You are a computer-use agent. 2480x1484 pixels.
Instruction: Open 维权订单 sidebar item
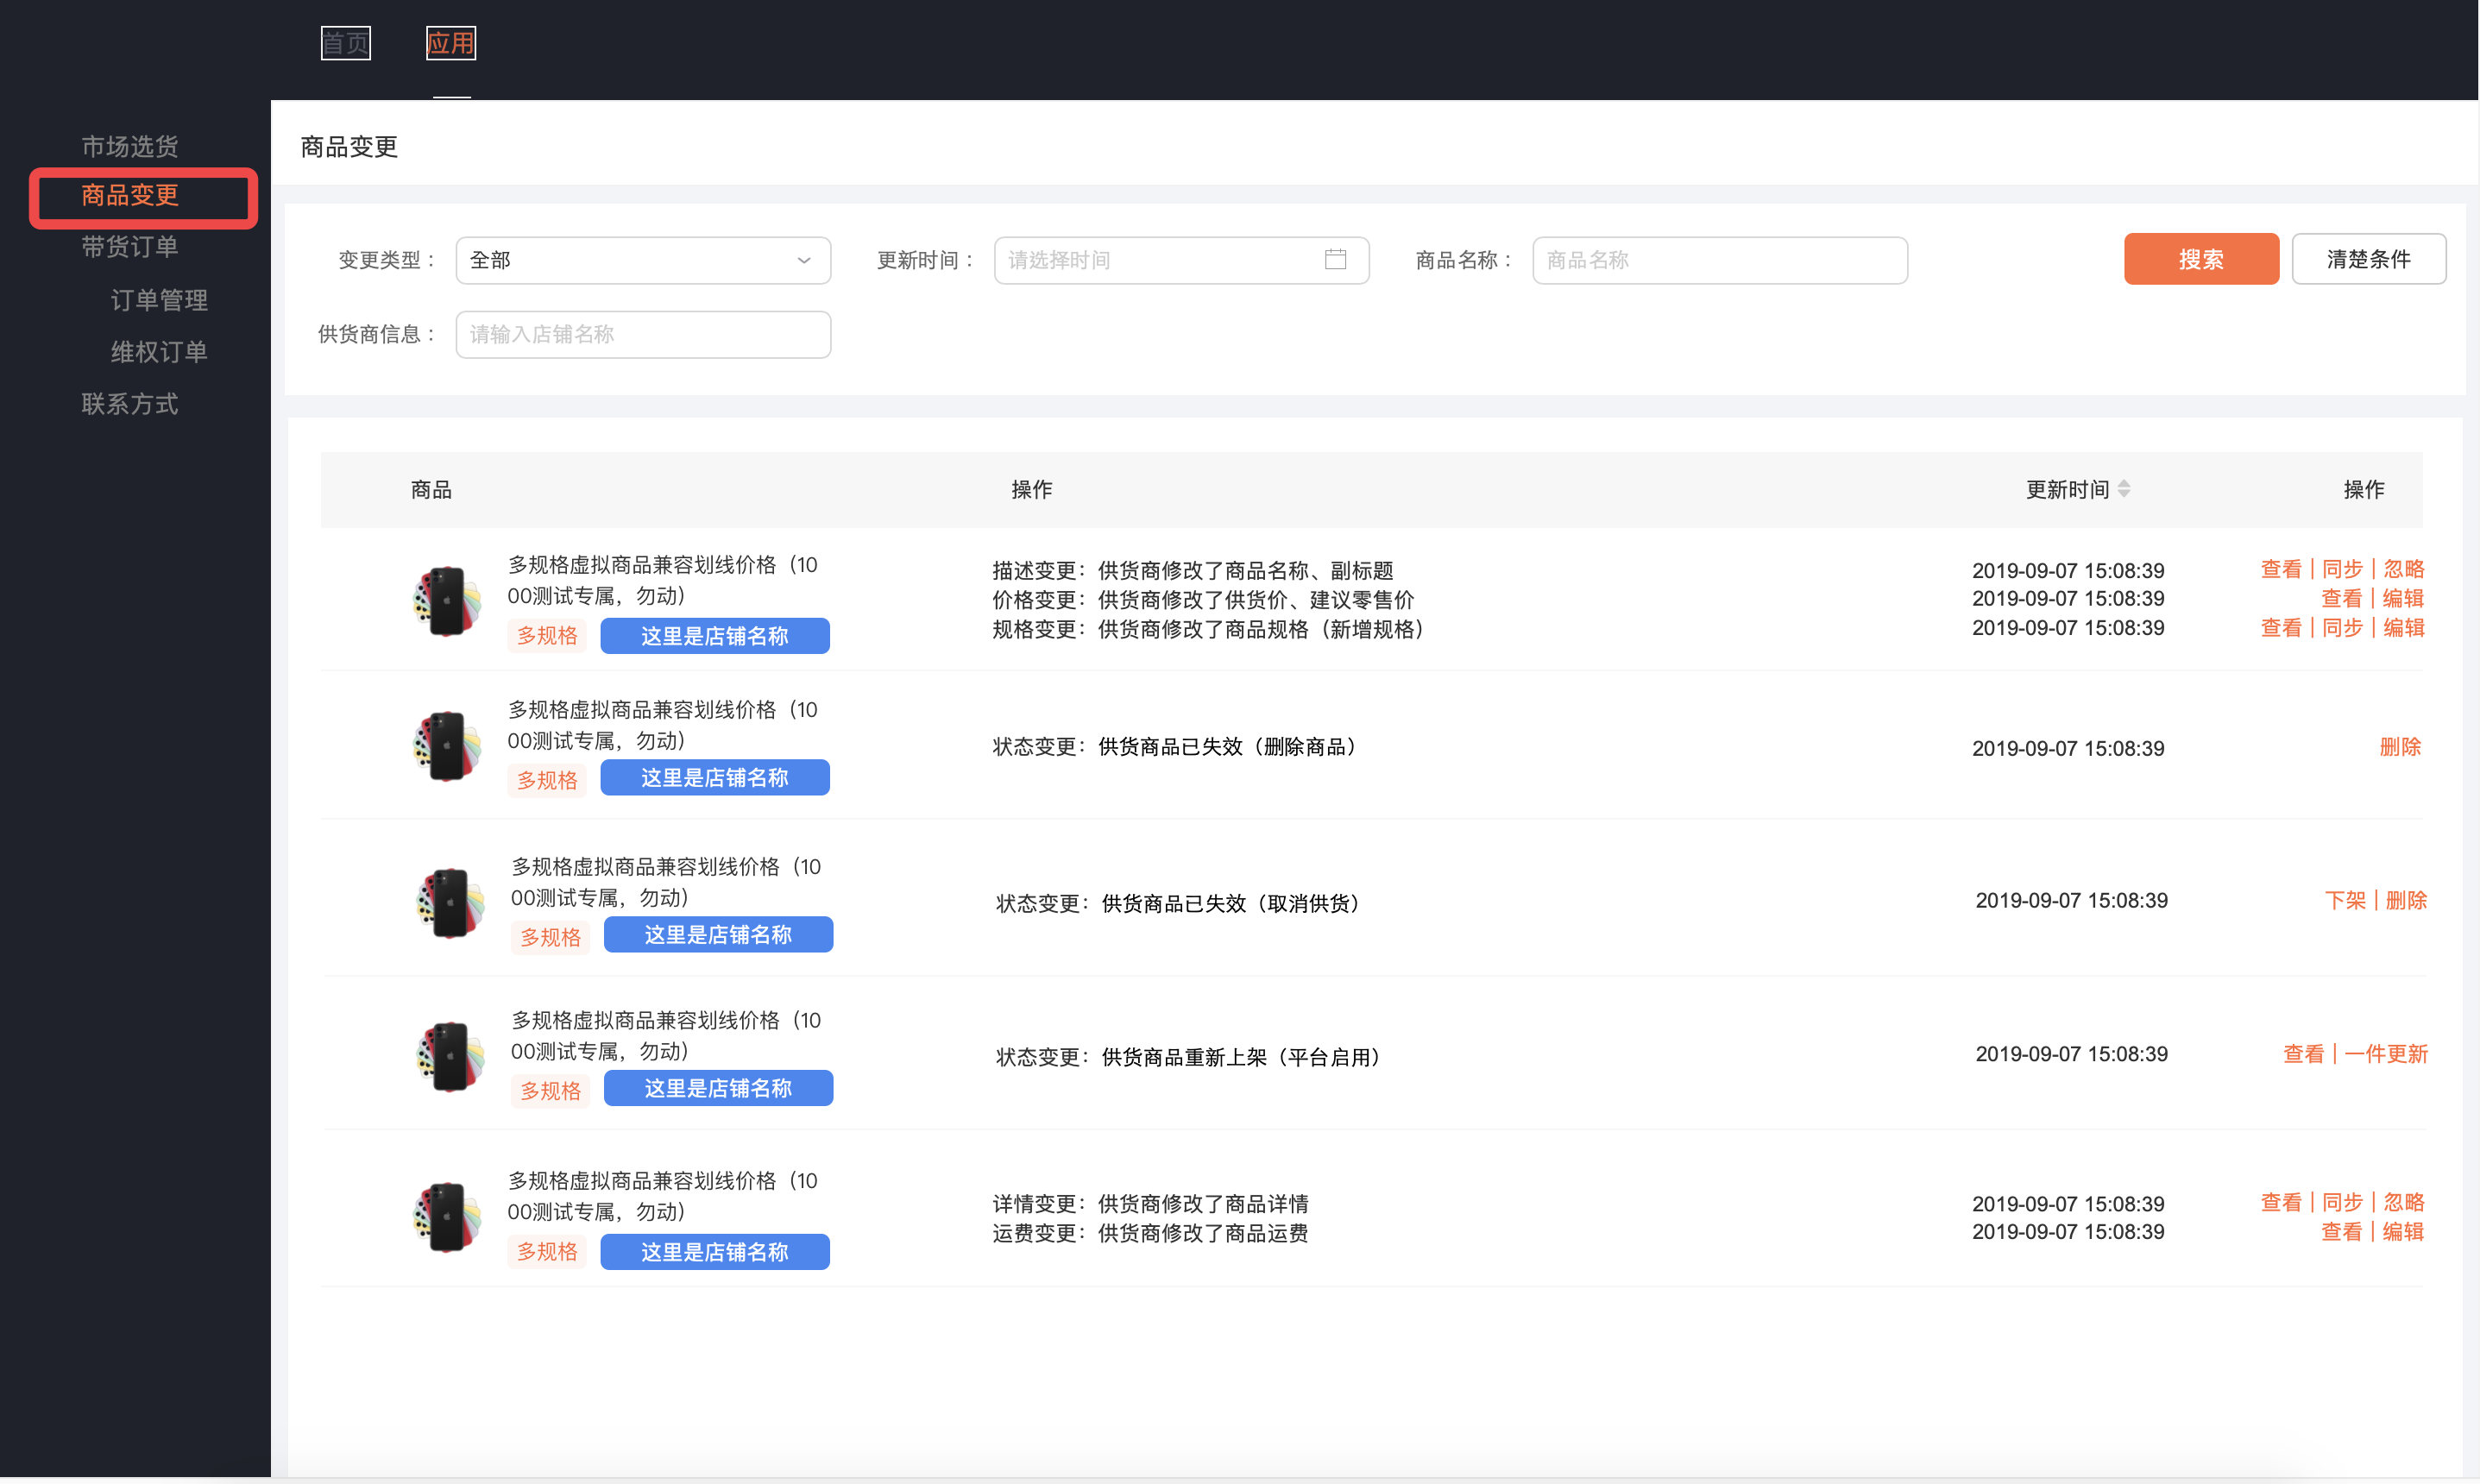coord(159,352)
